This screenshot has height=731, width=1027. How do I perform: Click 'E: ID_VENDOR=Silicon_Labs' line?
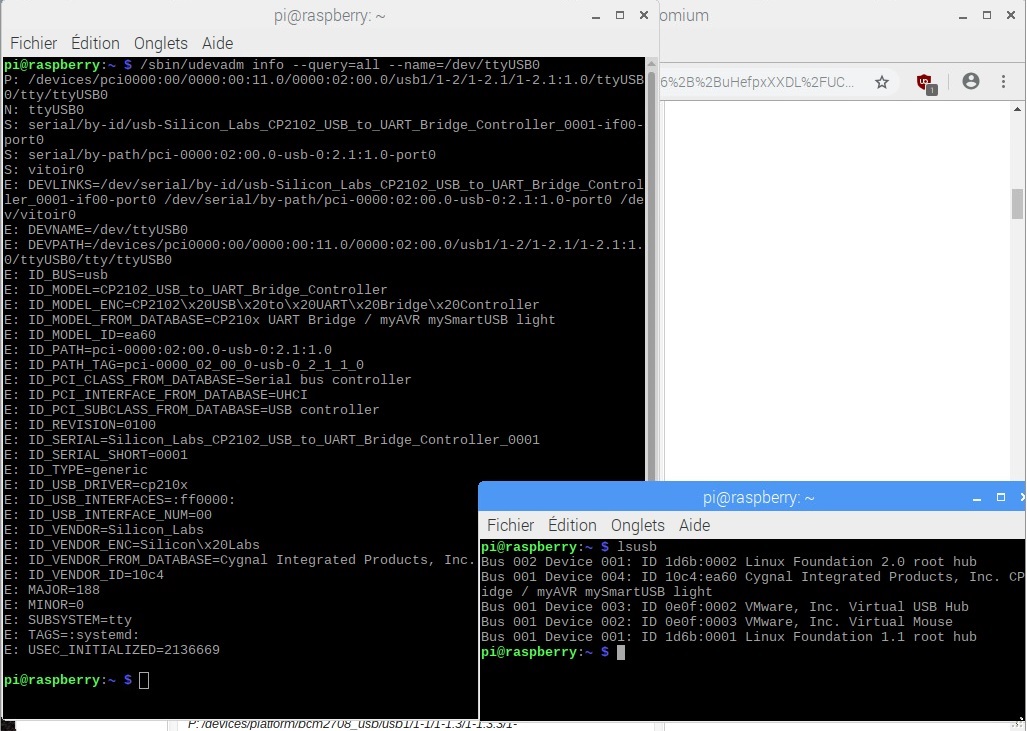(103, 530)
